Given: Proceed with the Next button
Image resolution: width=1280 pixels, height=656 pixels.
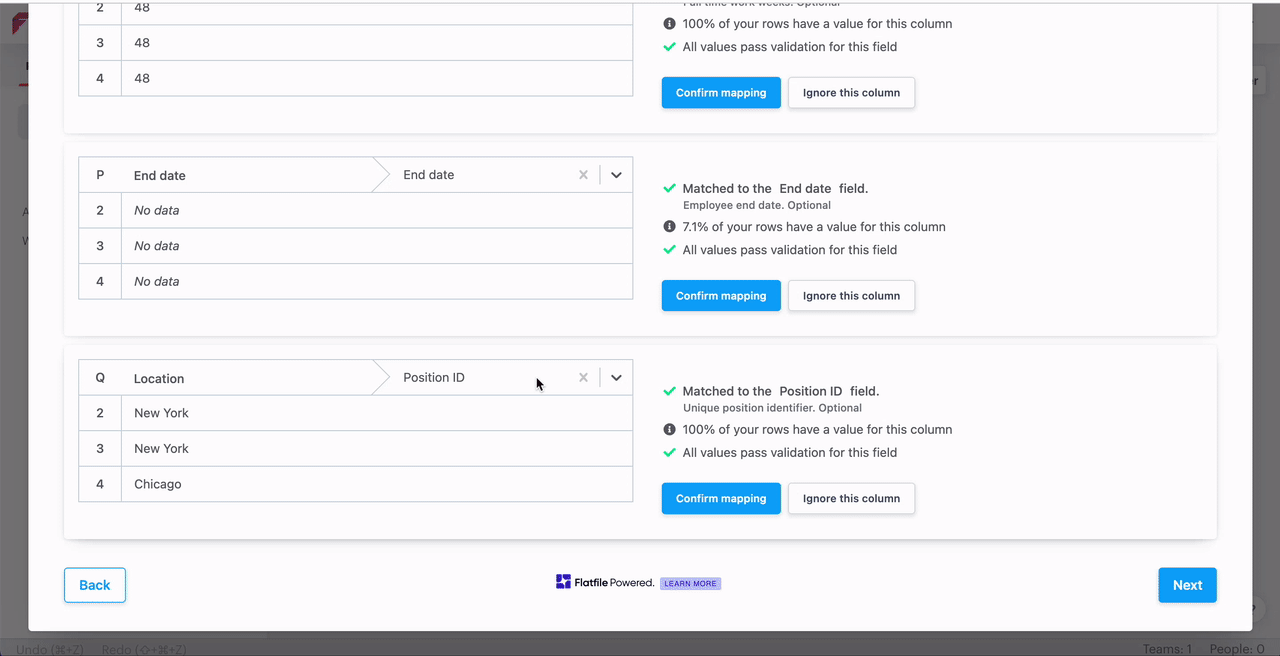Looking at the screenshot, I should [x=1187, y=585].
